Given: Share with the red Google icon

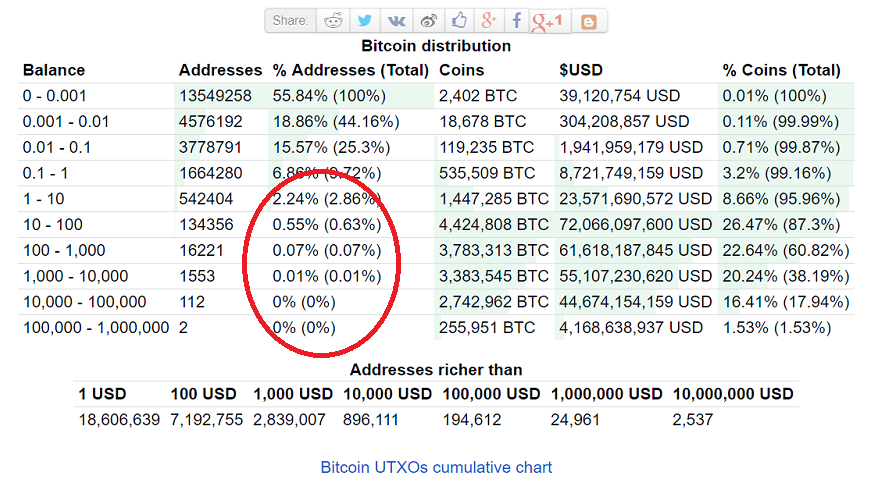Looking at the screenshot, I should [489, 21].
